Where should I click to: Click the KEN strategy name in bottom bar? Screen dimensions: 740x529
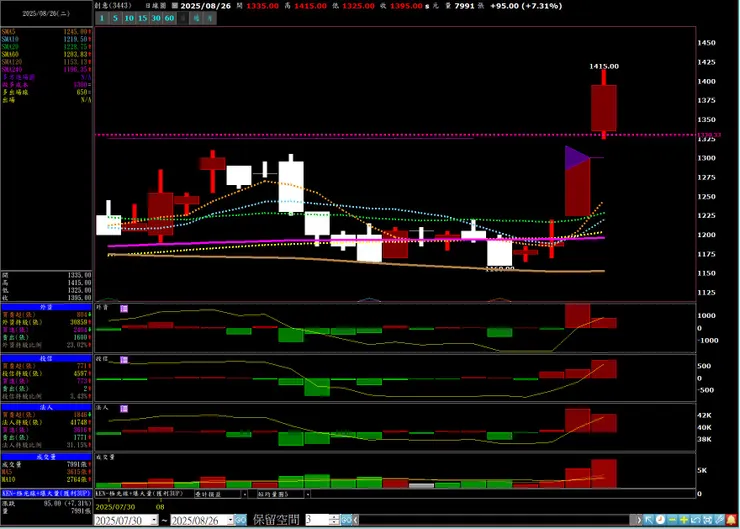140,494
